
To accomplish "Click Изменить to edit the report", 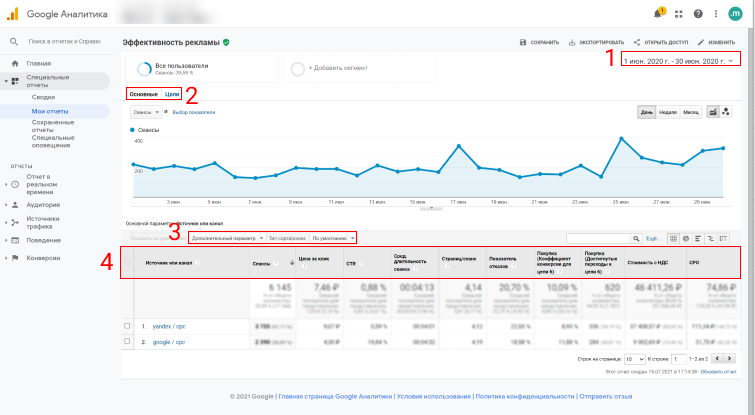I will point(716,43).
